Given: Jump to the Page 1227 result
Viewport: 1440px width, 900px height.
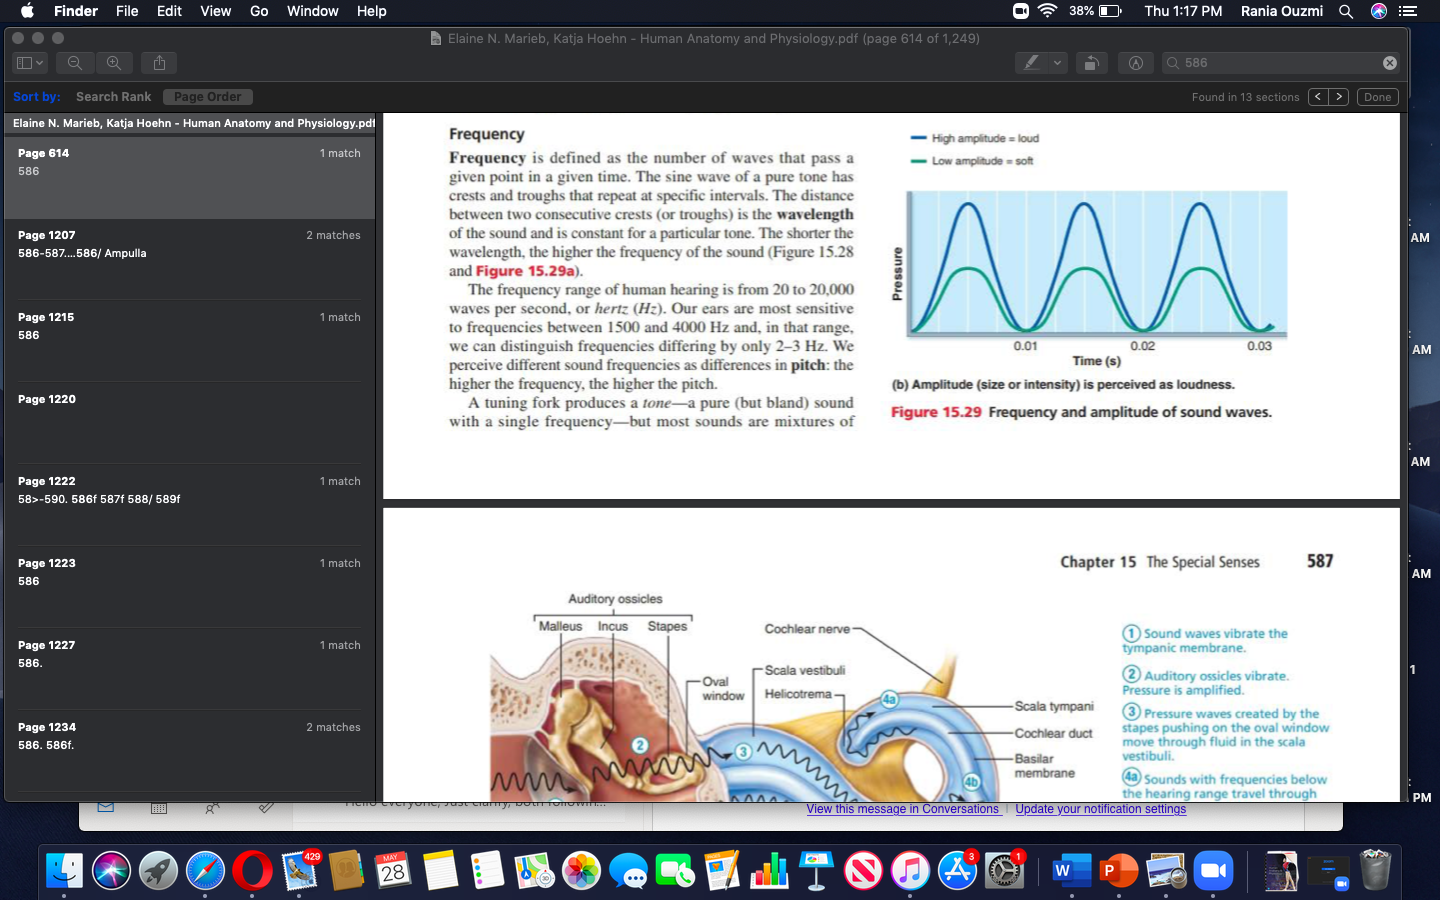Looking at the screenshot, I should (190, 669).
